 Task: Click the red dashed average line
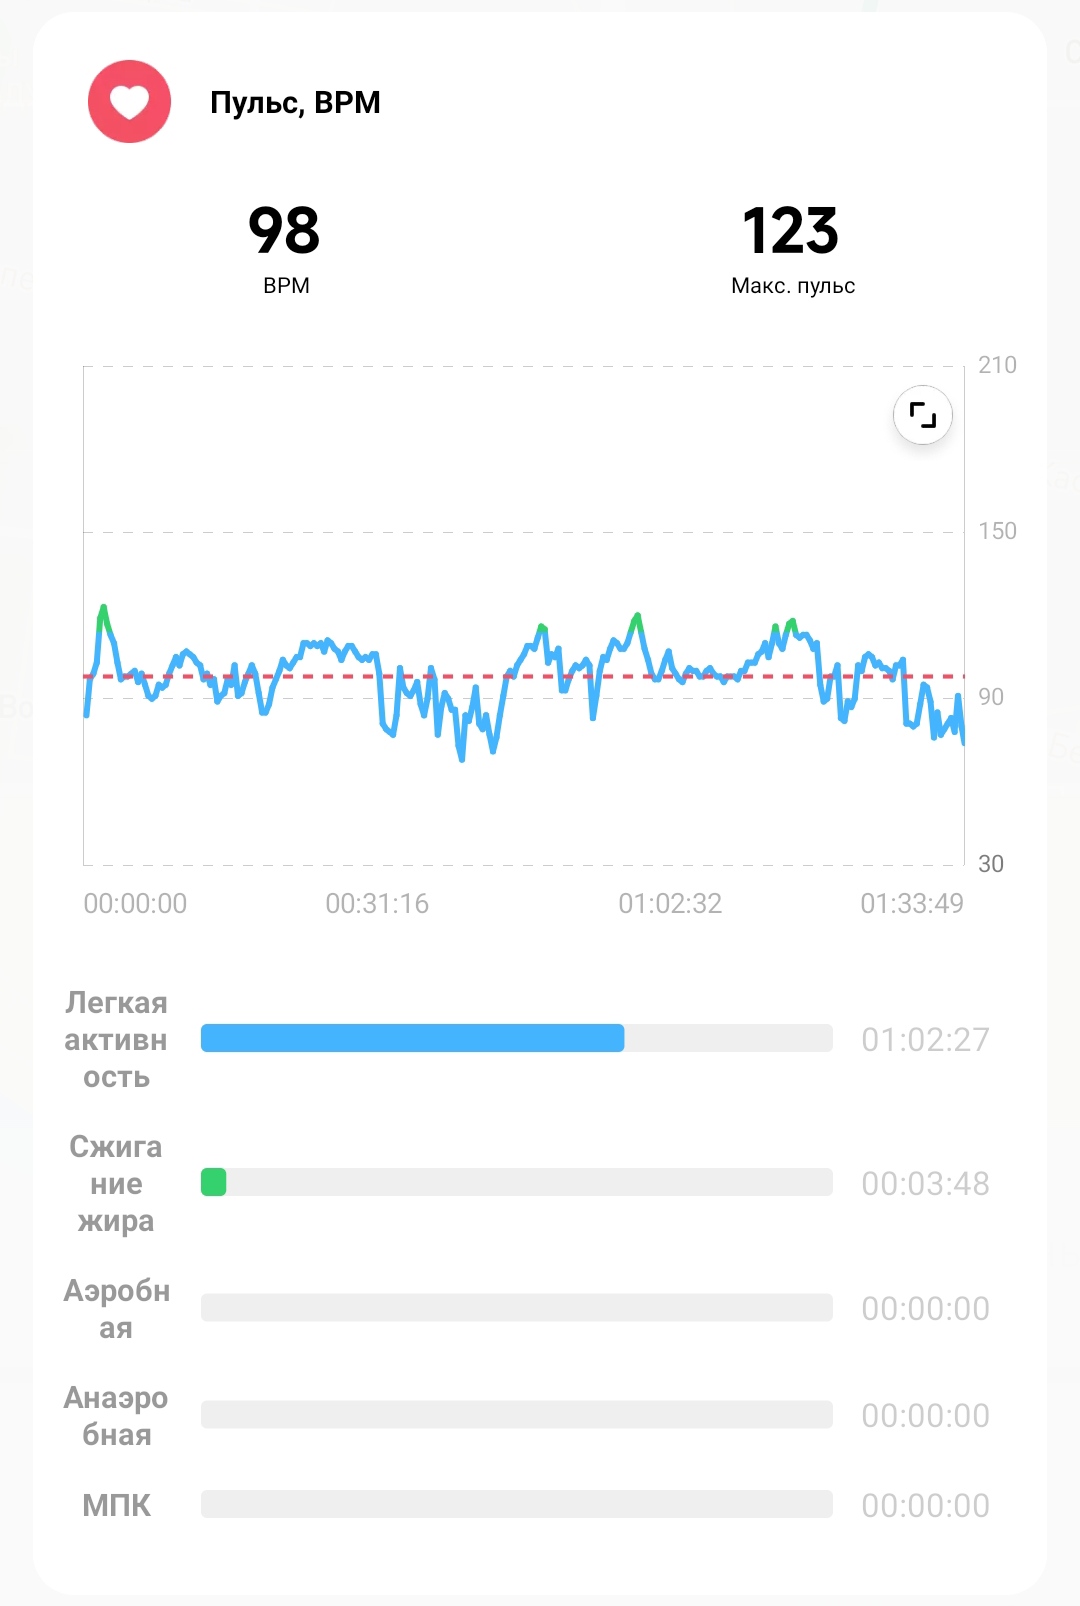tap(523, 677)
